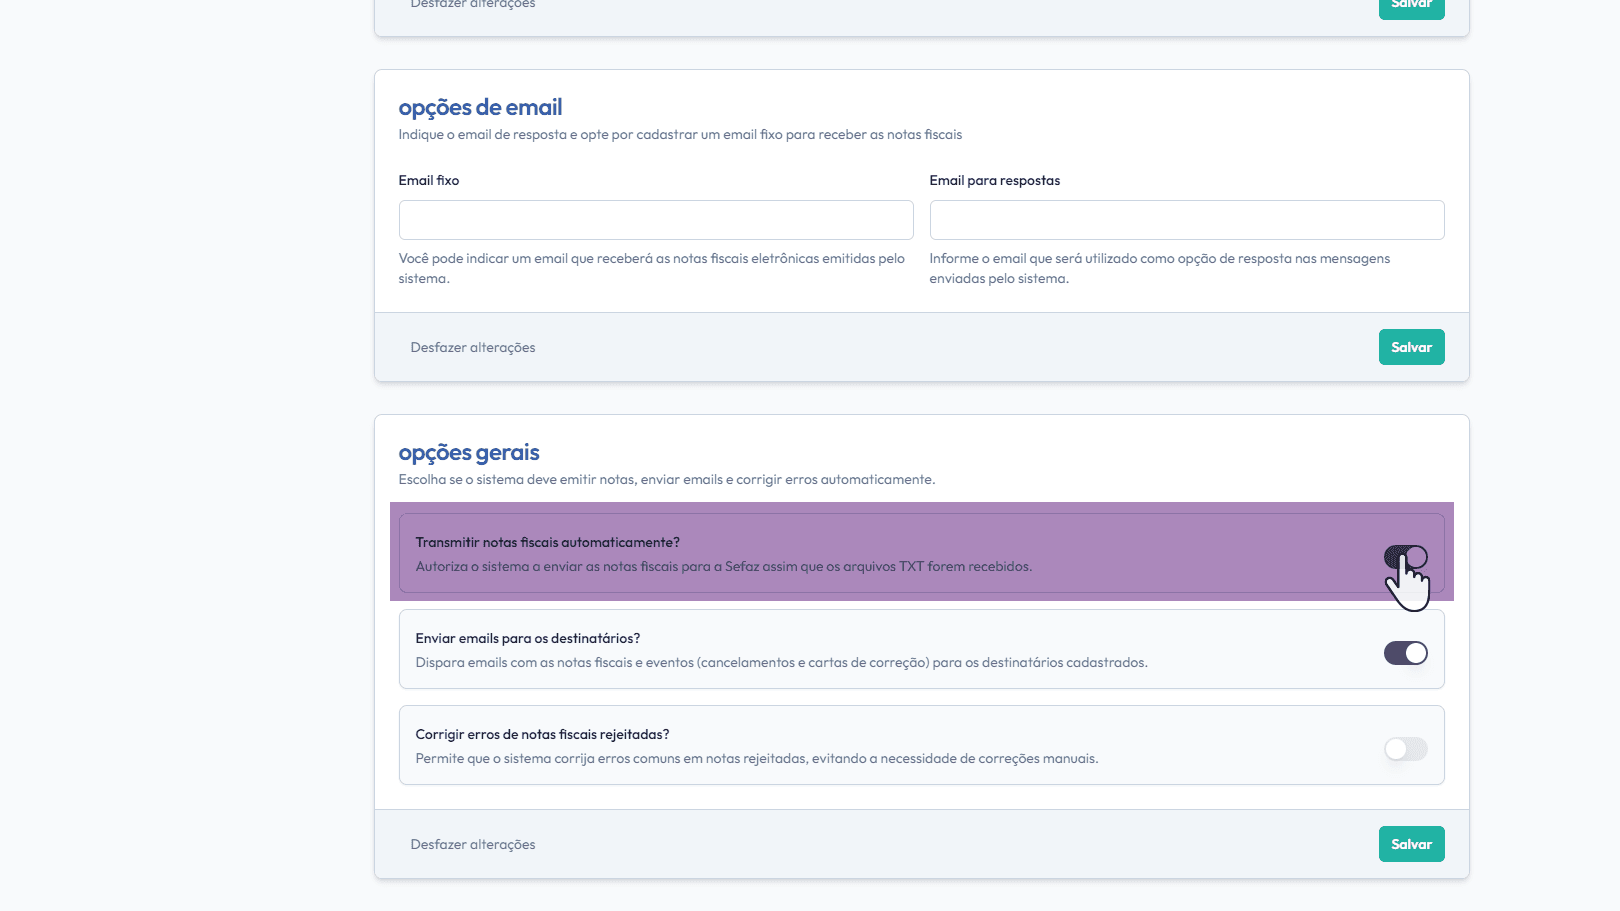This screenshot has height=911, width=1620.
Task: Click the help text below Email fixo
Action: (651, 268)
